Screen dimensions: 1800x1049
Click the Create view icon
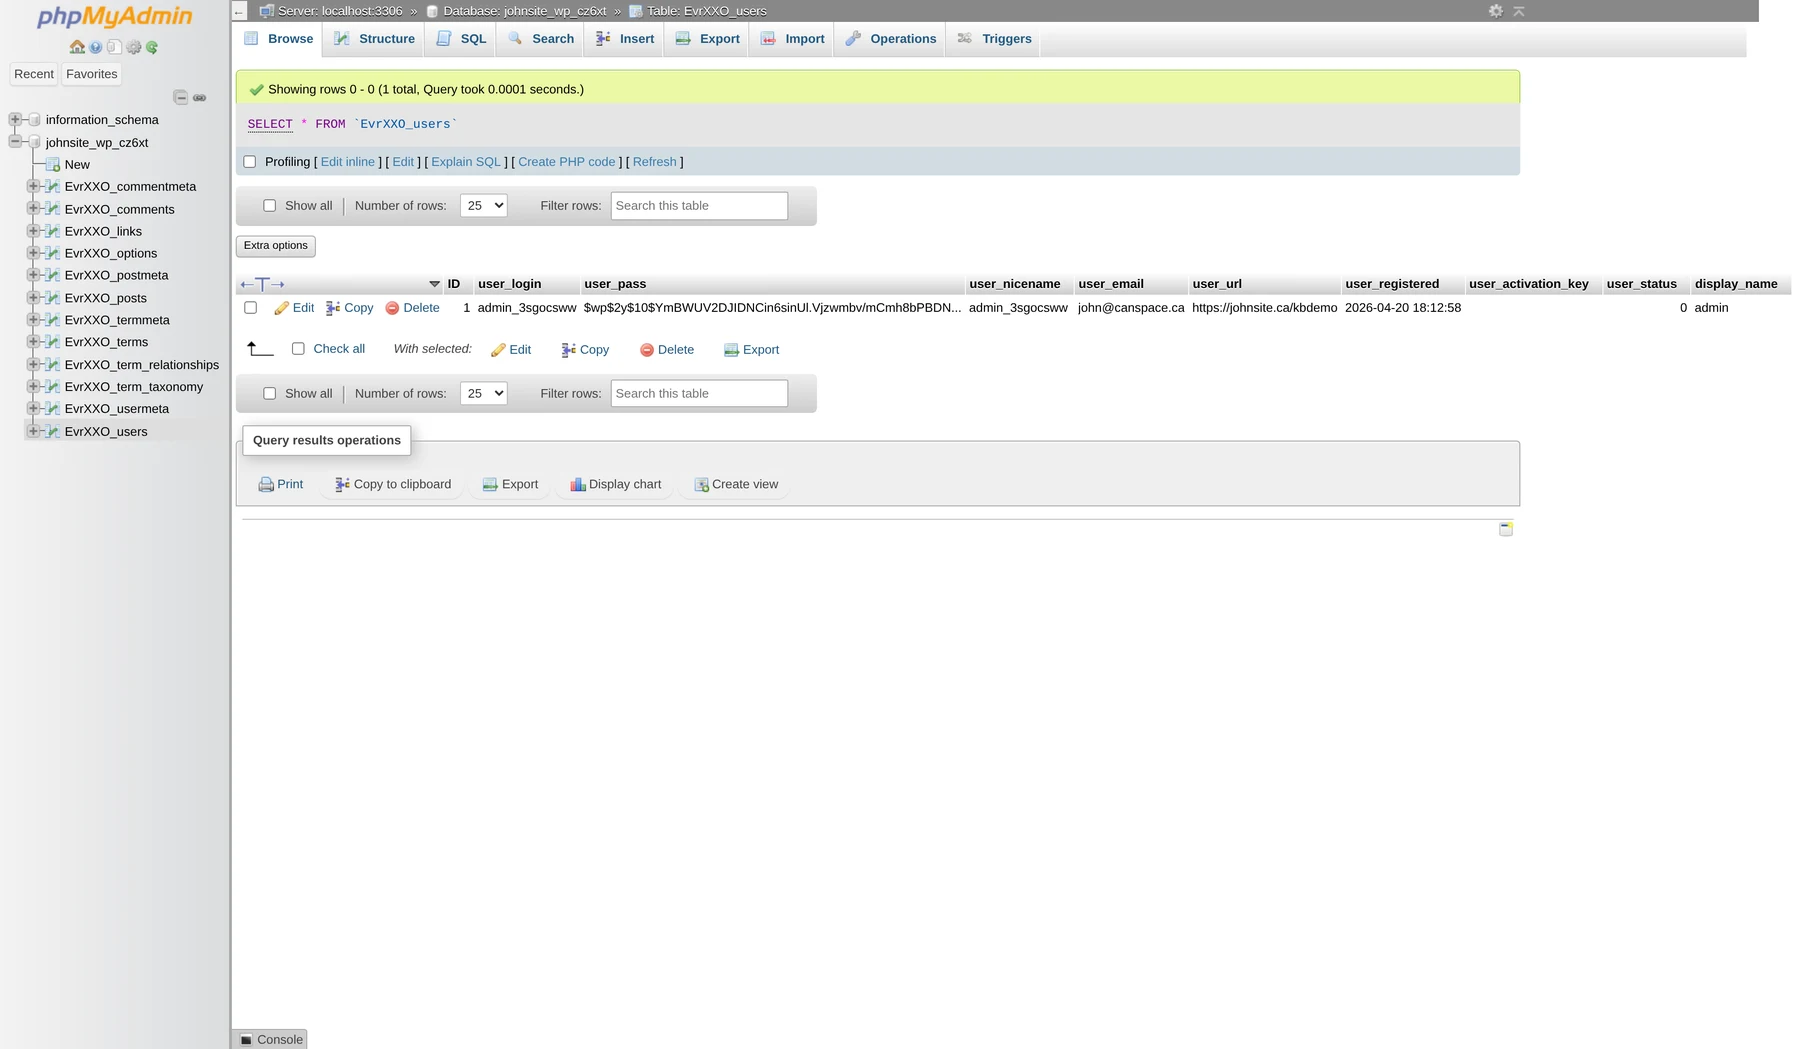[702, 484]
